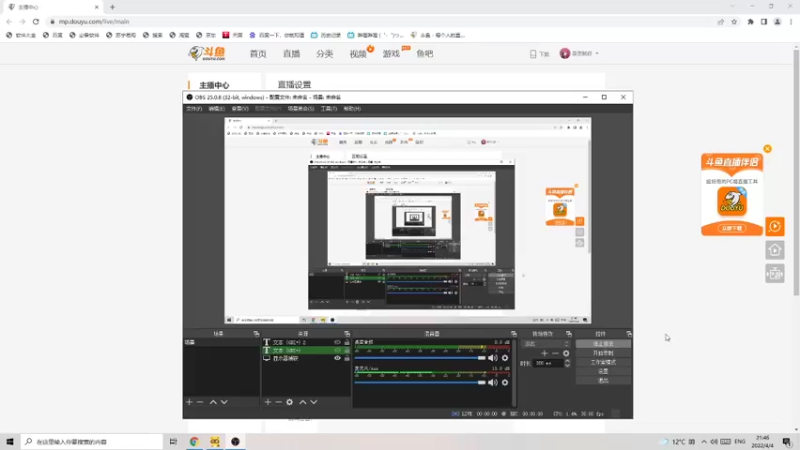The height and width of the screenshot is (450, 800).
Task: Mute the microphone/Aux speaker icon
Action: [x=492, y=383]
